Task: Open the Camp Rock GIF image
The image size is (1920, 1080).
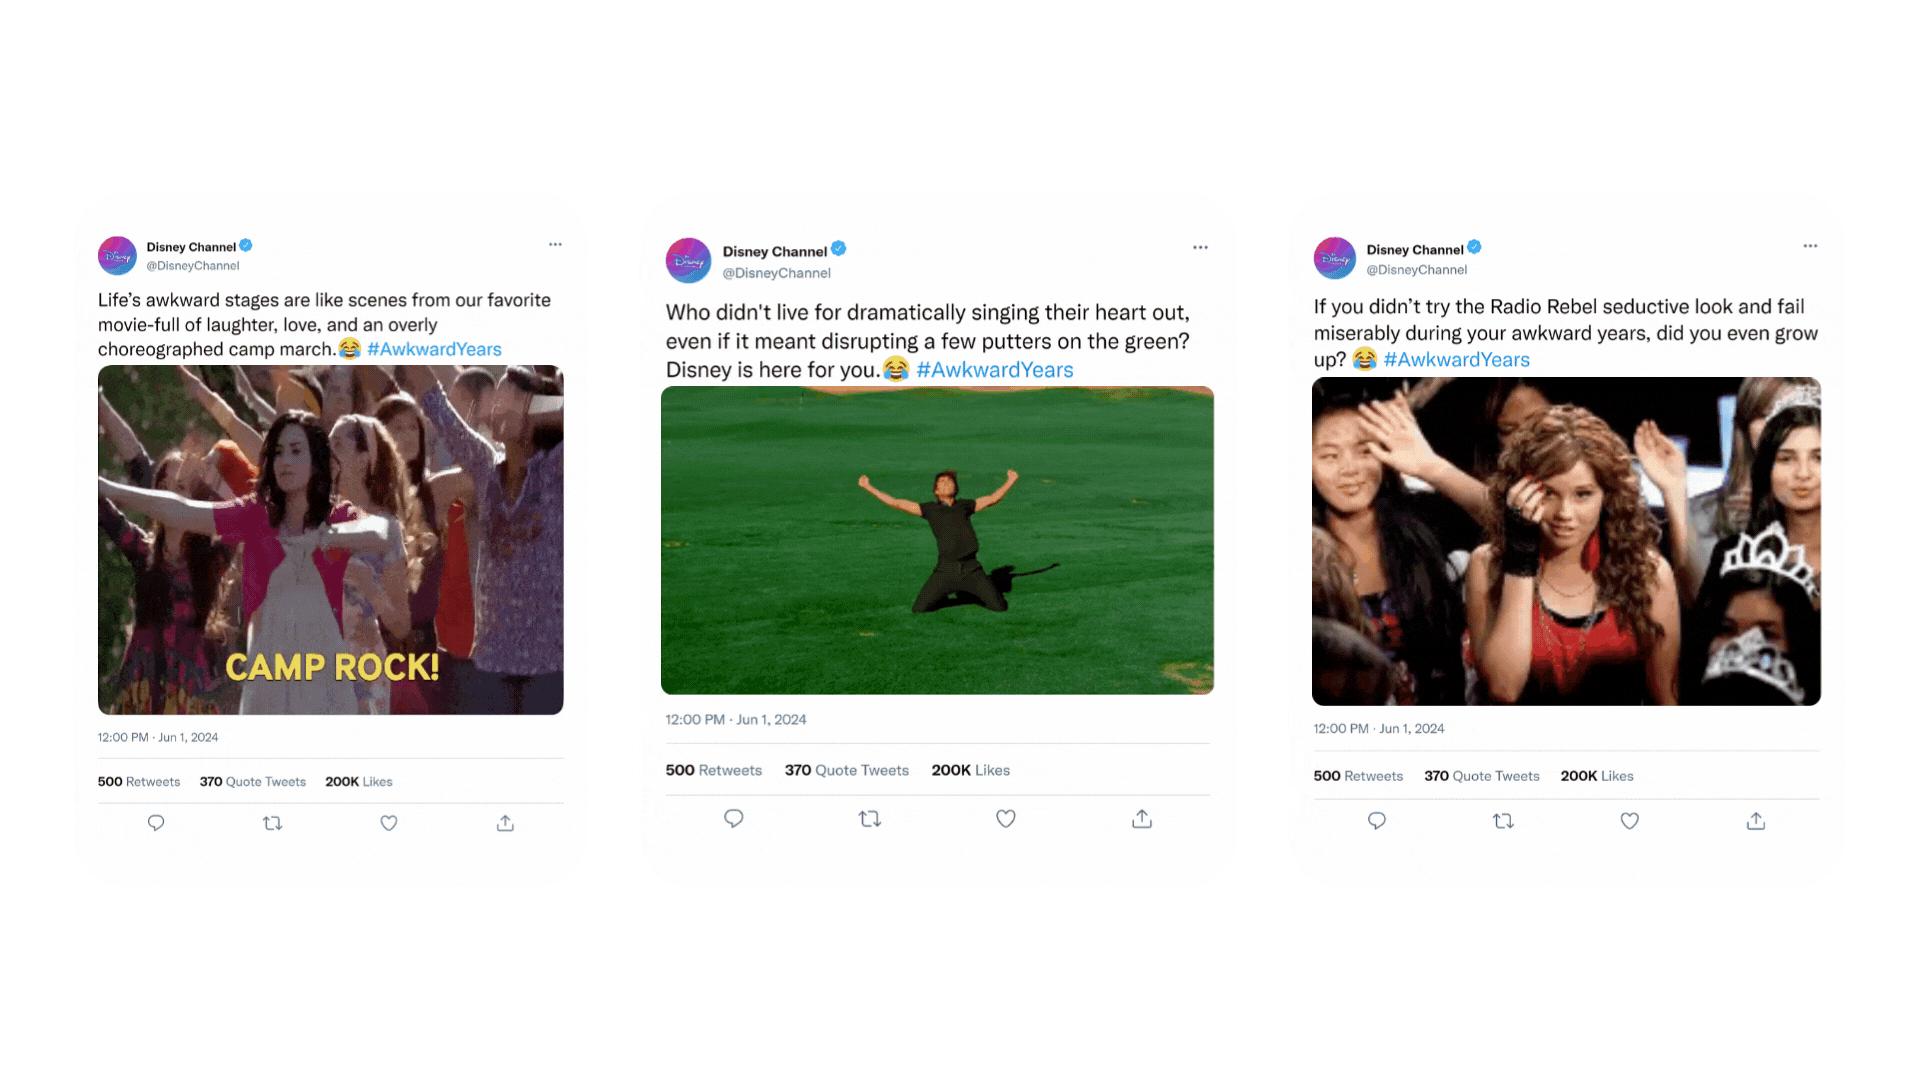Action: point(330,540)
